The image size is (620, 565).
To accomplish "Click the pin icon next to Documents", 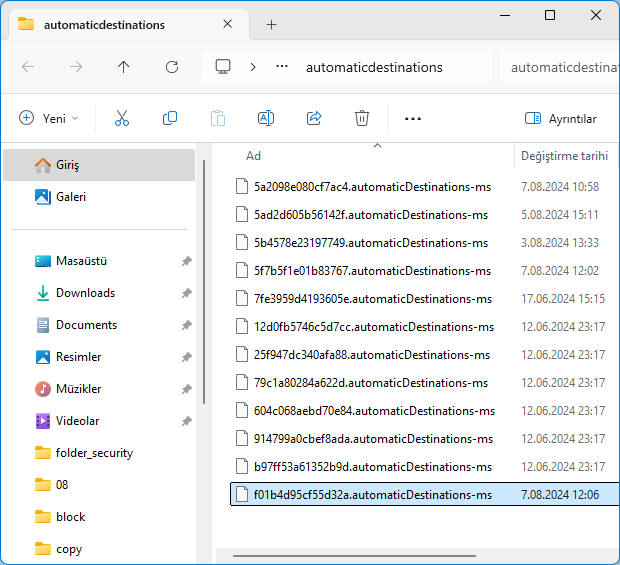I will (x=187, y=325).
